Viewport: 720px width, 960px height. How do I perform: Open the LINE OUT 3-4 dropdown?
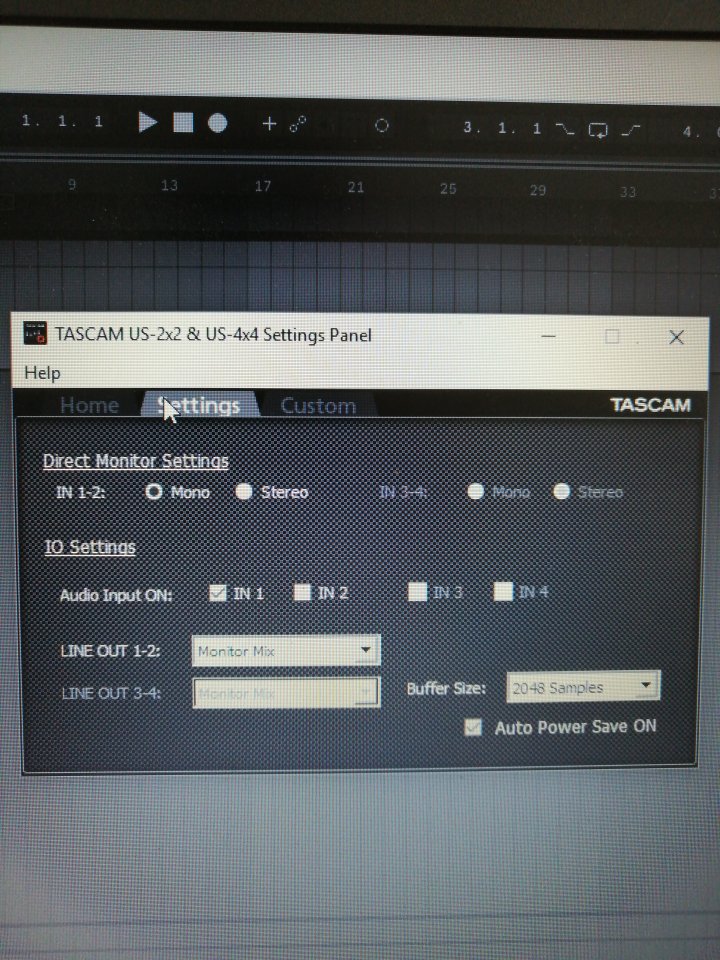pyautogui.click(x=286, y=693)
